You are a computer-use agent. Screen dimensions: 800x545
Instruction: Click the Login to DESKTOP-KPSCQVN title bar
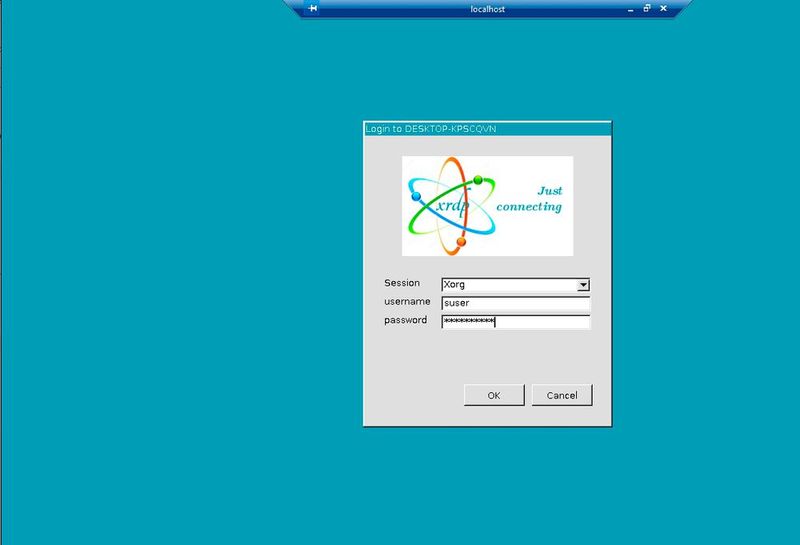487,129
